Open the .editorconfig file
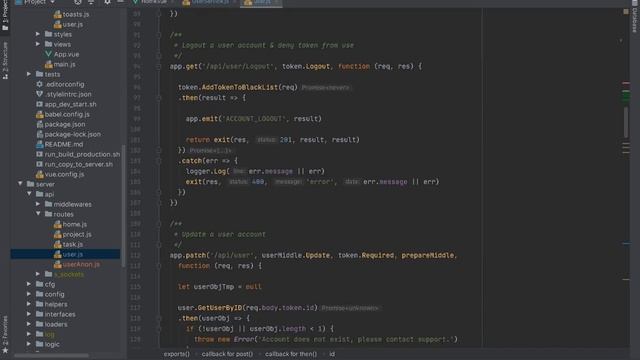 click(60, 84)
